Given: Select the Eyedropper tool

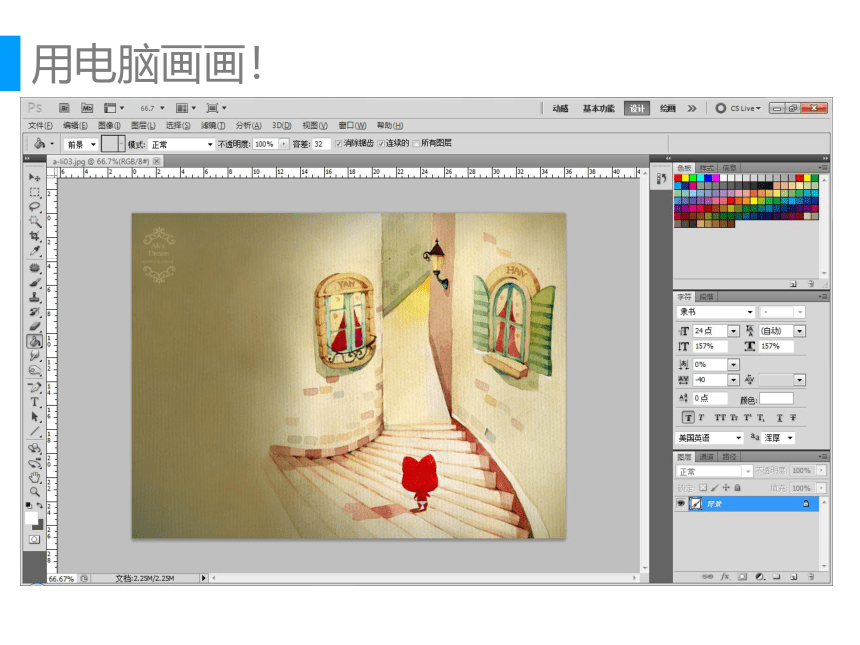Looking at the screenshot, I should [x=35, y=251].
